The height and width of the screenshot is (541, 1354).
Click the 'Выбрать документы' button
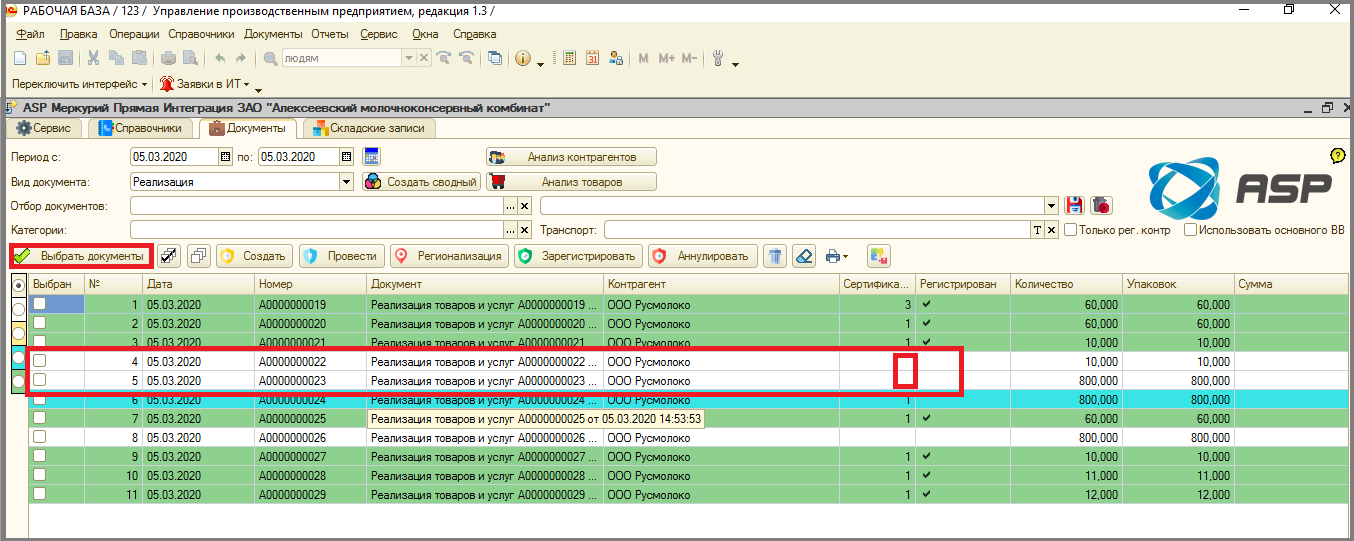tap(81, 256)
